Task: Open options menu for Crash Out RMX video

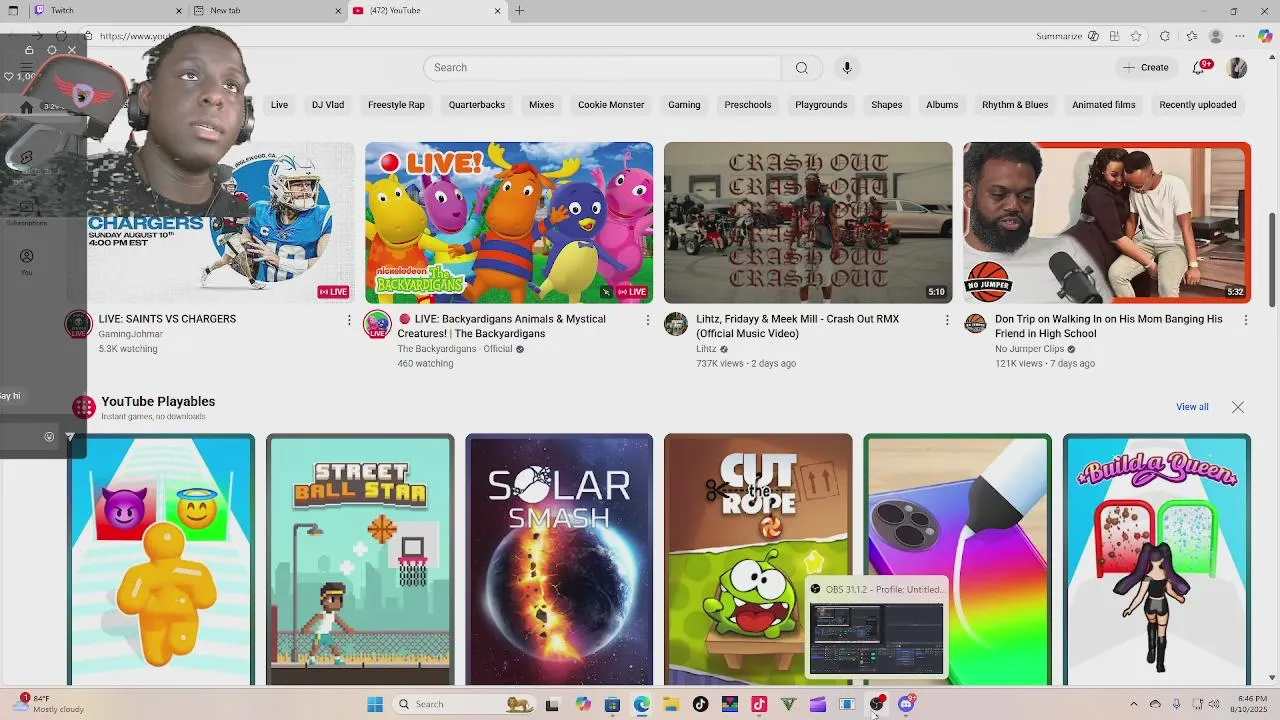Action: (947, 320)
